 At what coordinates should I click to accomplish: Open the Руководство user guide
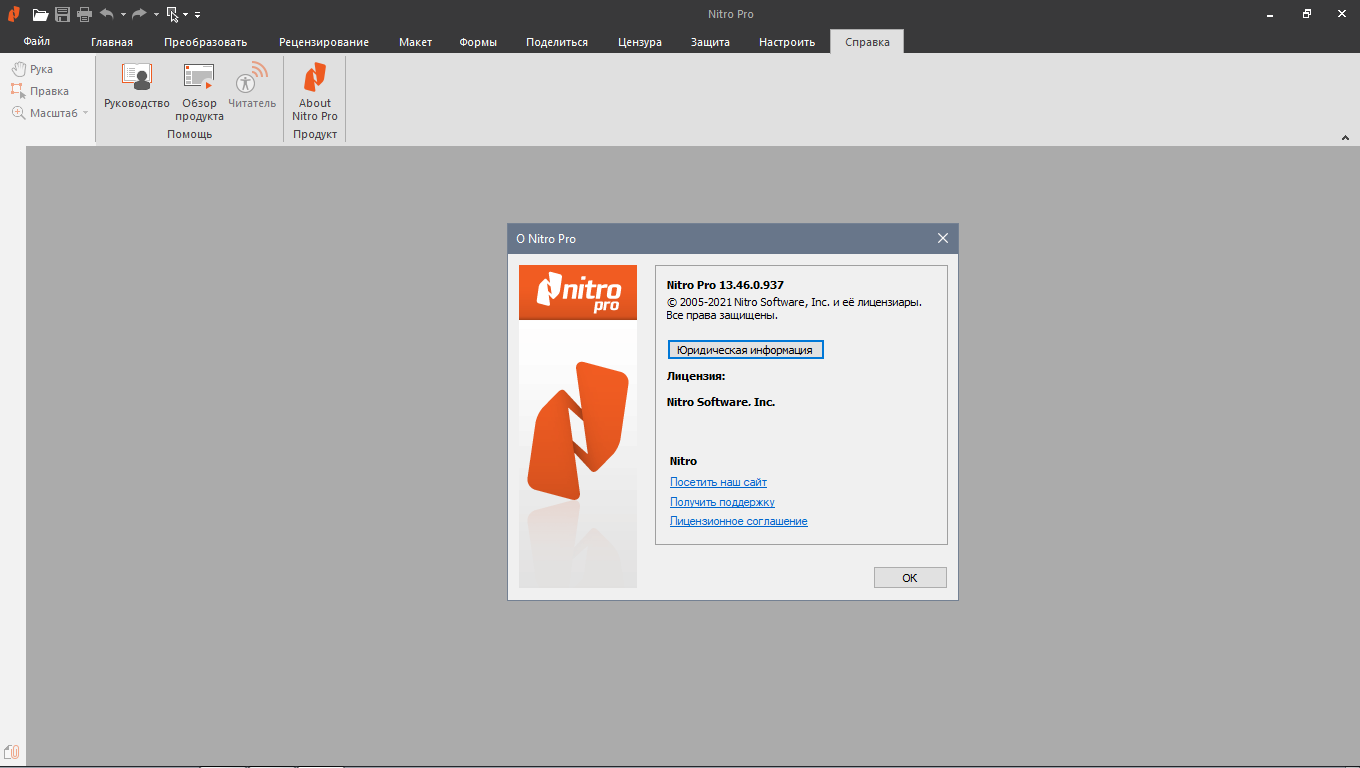point(137,87)
